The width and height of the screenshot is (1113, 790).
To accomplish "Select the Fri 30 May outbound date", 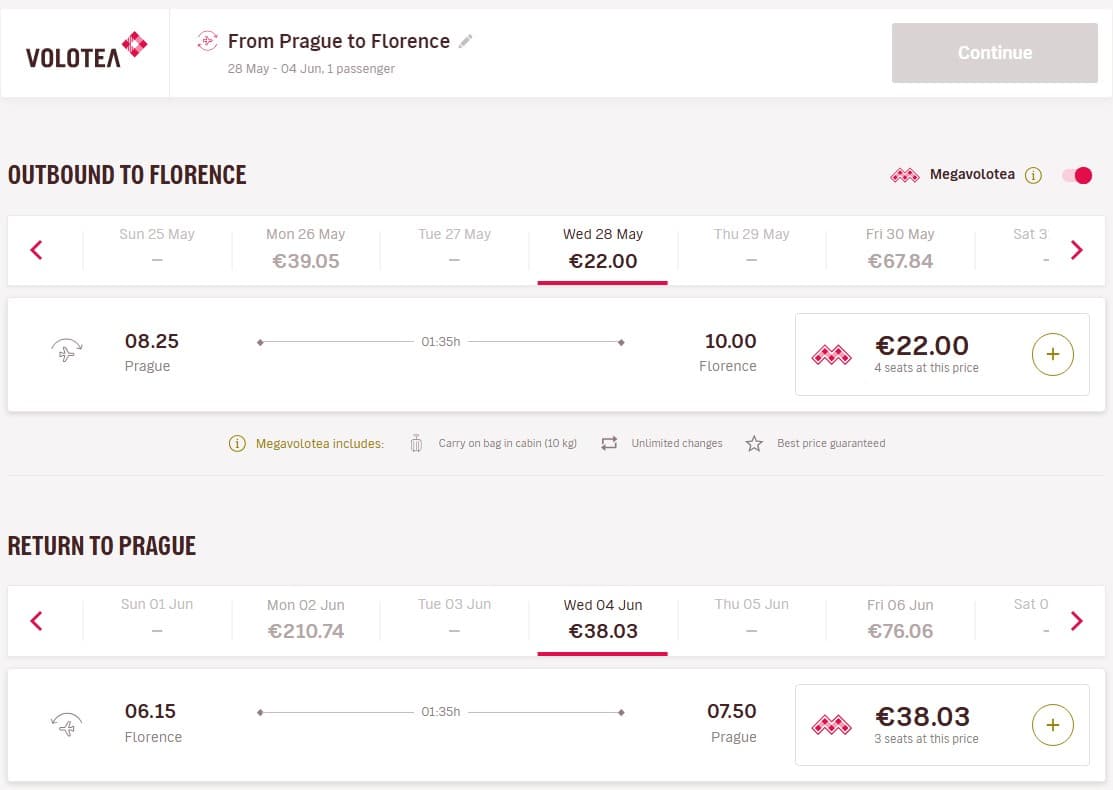I will coord(900,250).
